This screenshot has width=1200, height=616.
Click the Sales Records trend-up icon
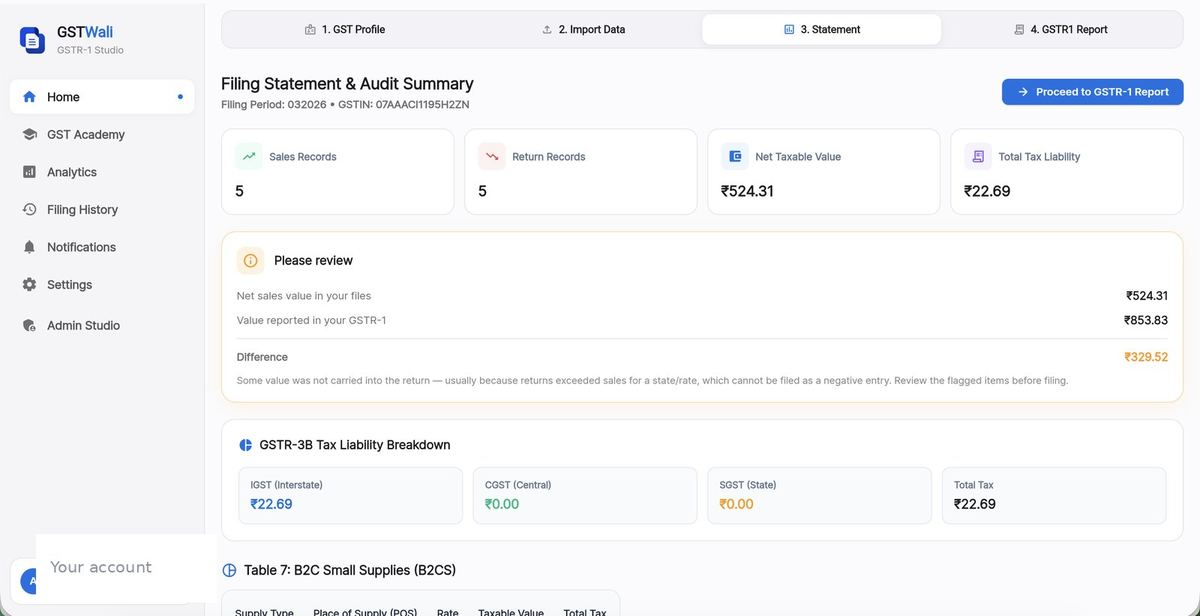pos(249,156)
